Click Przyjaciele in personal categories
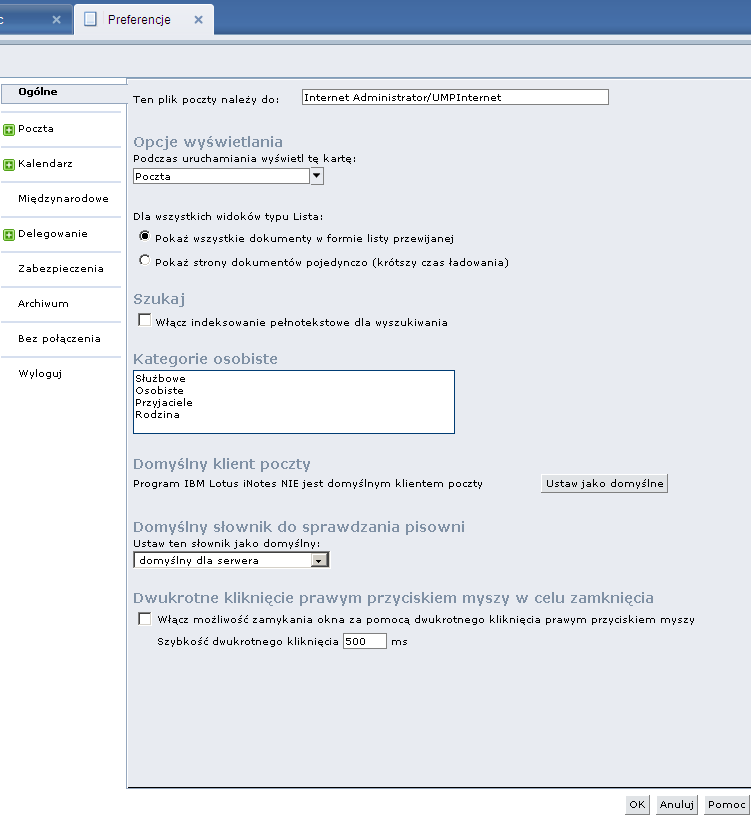This screenshot has height=817, width=751. (x=164, y=402)
